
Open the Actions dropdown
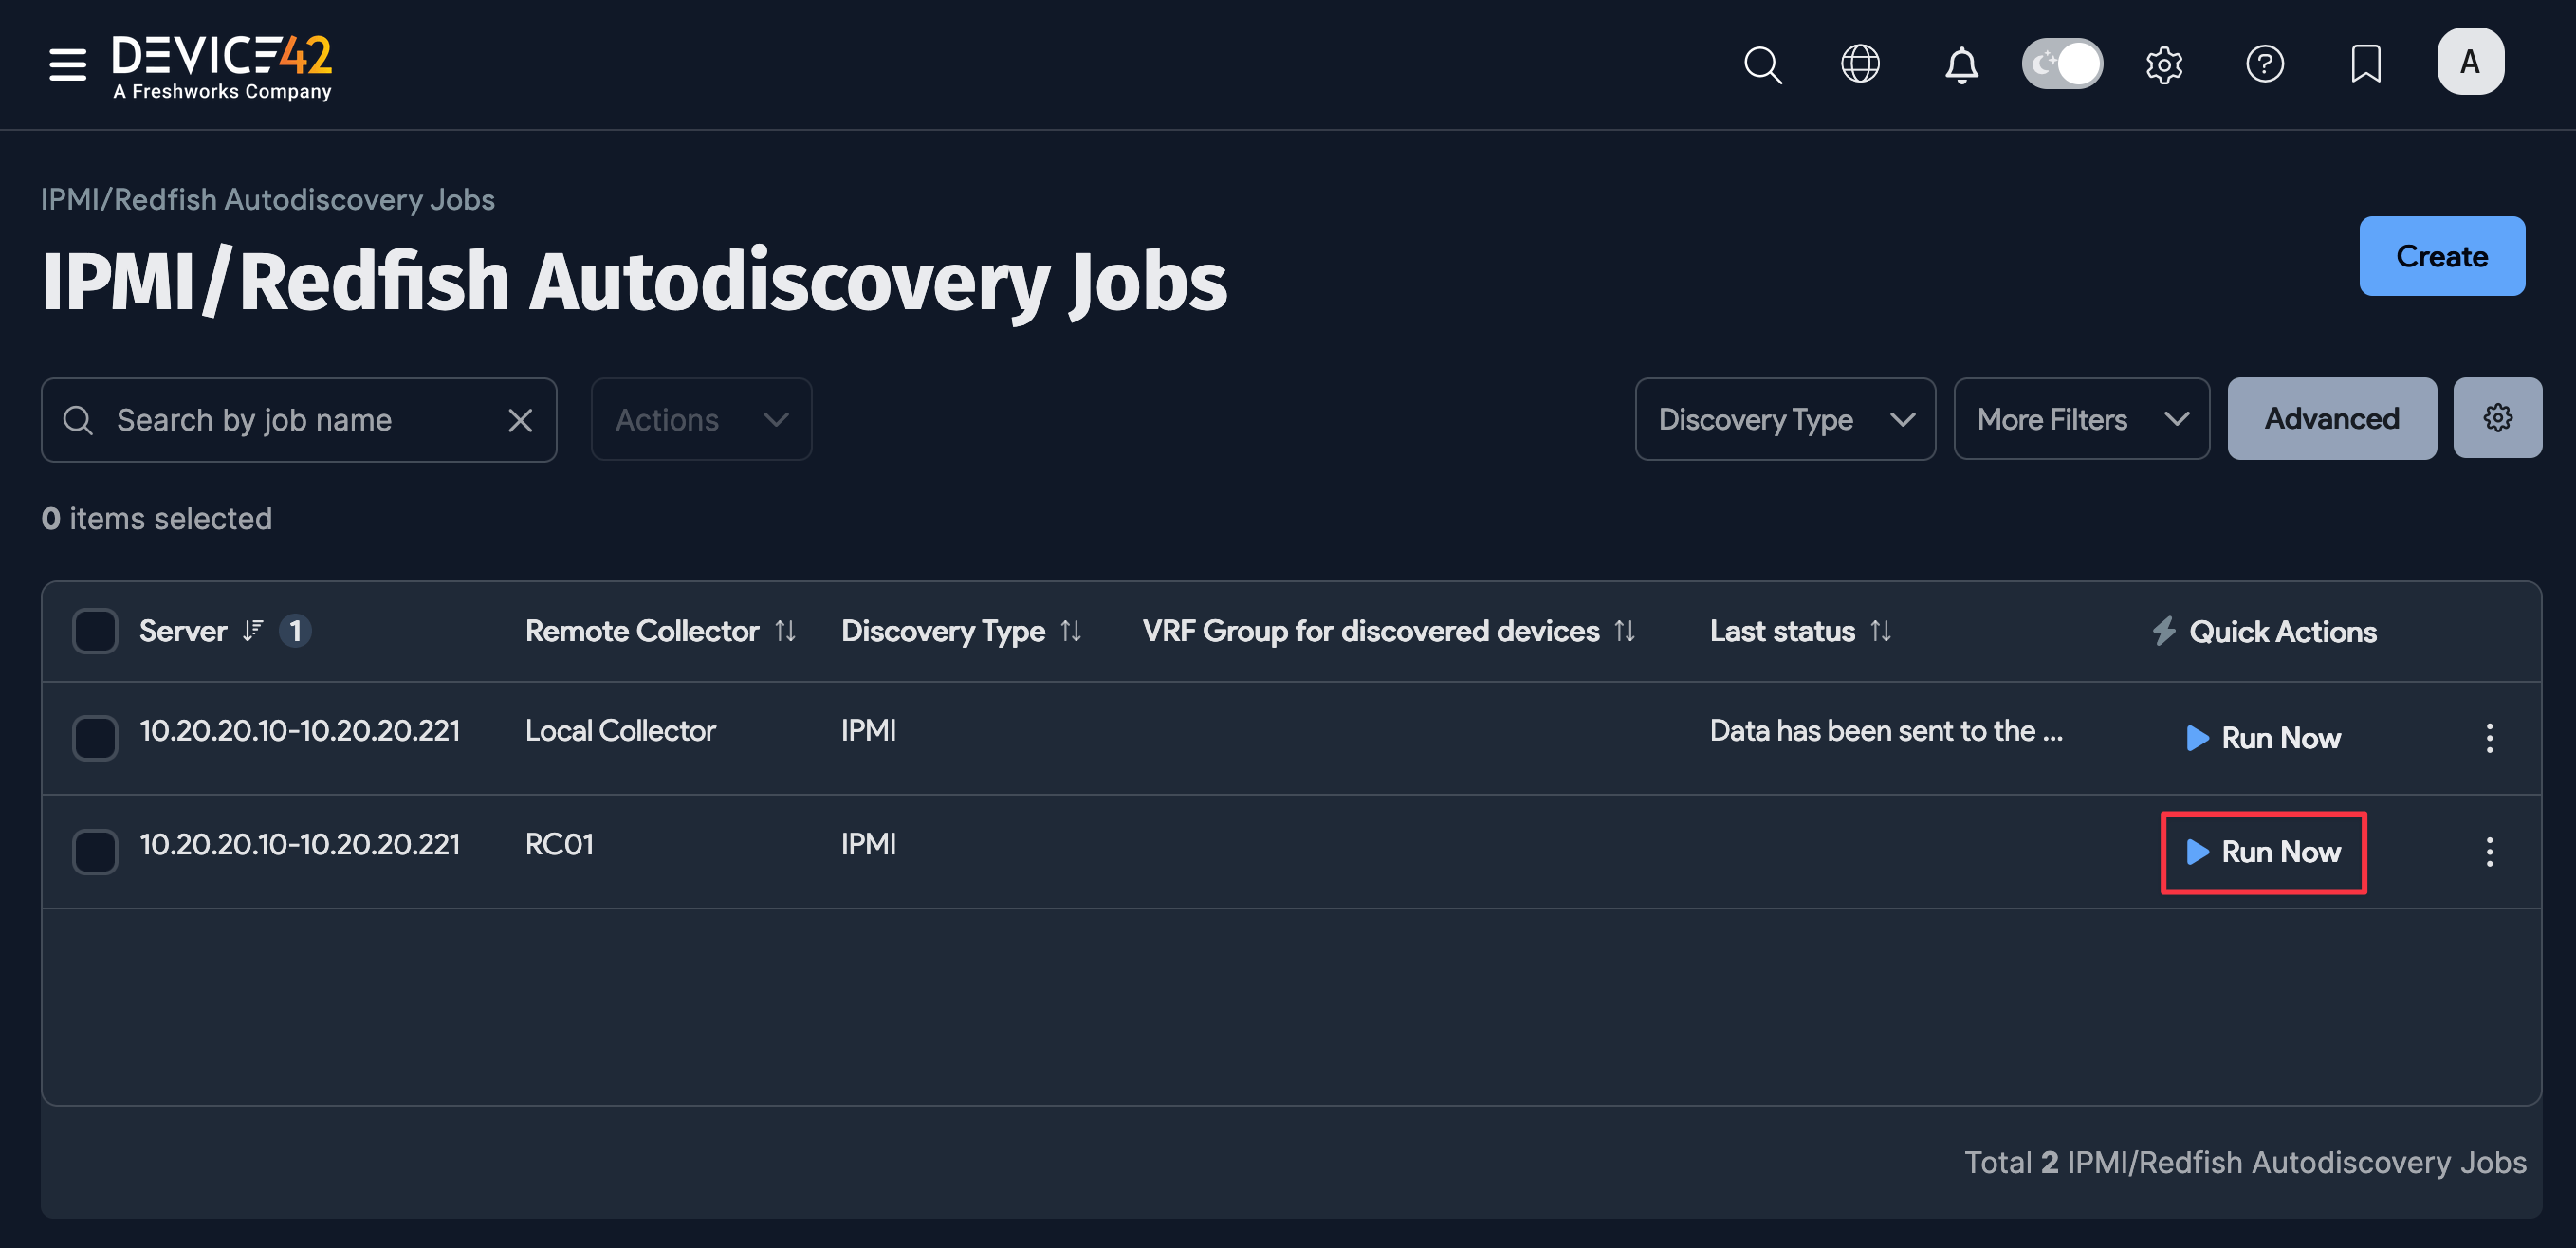(x=701, y=420)
